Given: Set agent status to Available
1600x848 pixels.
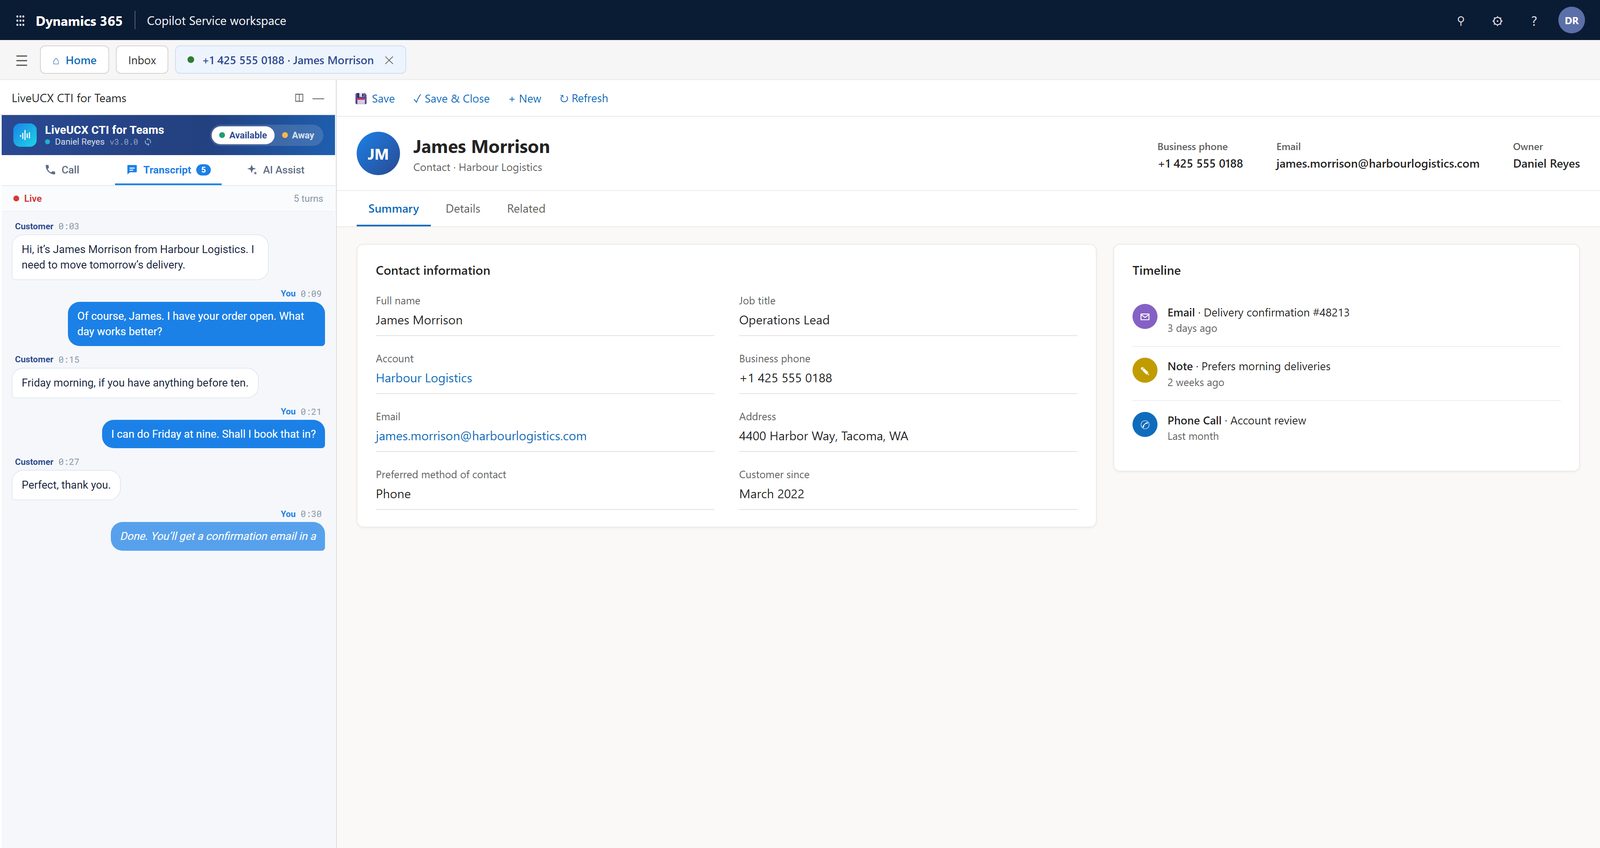Looking at the screenshot, I should (243, 135).
